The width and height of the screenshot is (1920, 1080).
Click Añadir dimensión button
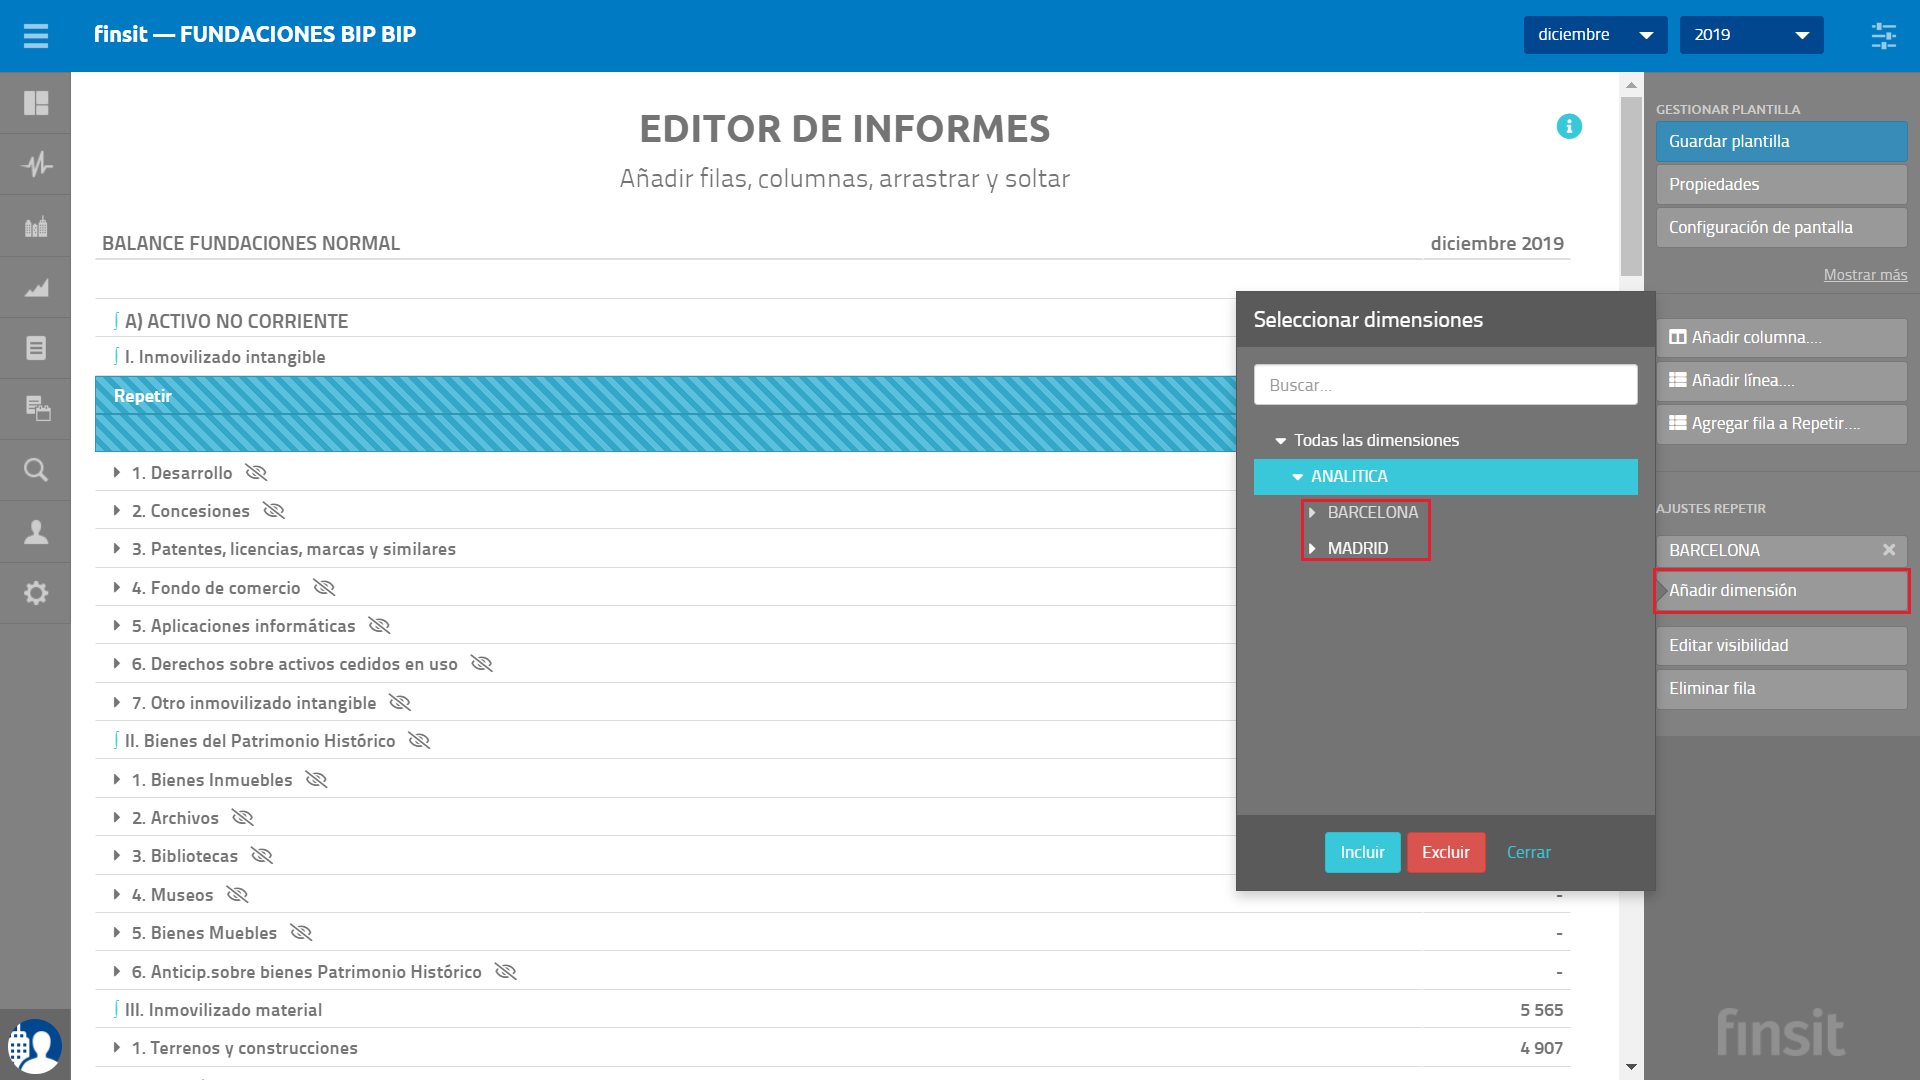(x=1781, y=591)
